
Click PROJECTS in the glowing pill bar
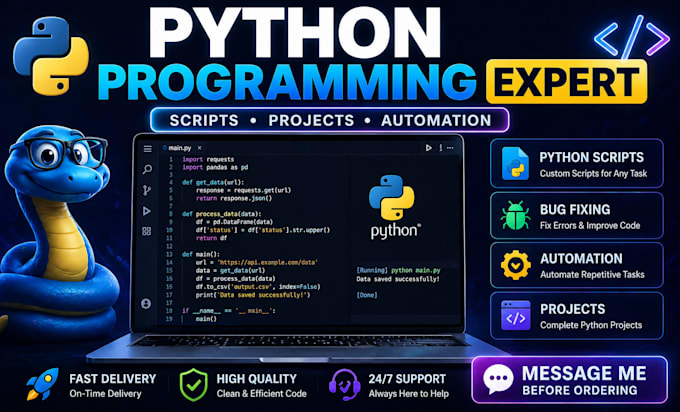coord(311,120)
